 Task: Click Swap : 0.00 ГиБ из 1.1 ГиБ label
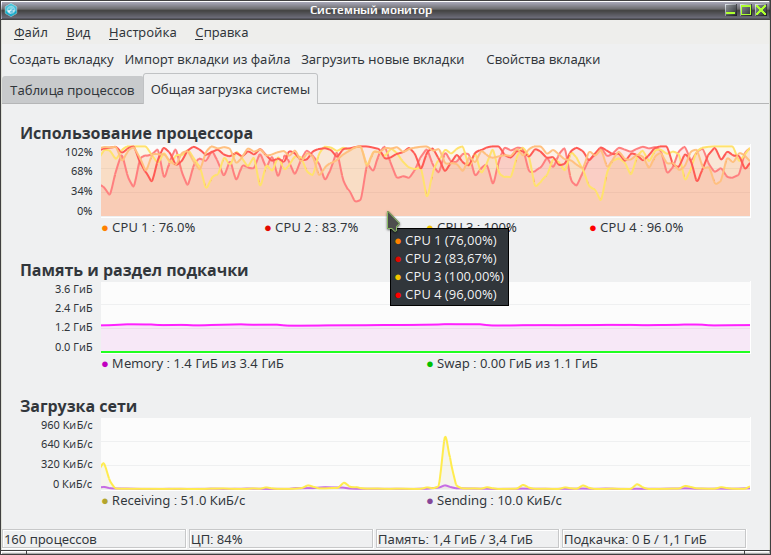click(x=517, y=364)
